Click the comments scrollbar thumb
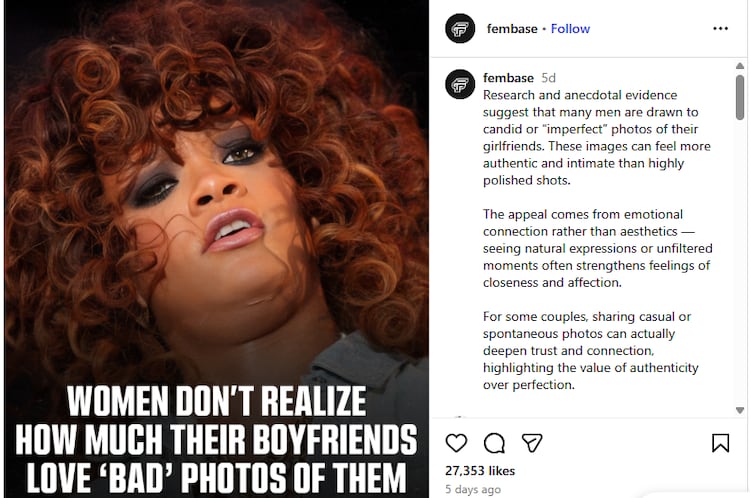 tap(740, 97)
